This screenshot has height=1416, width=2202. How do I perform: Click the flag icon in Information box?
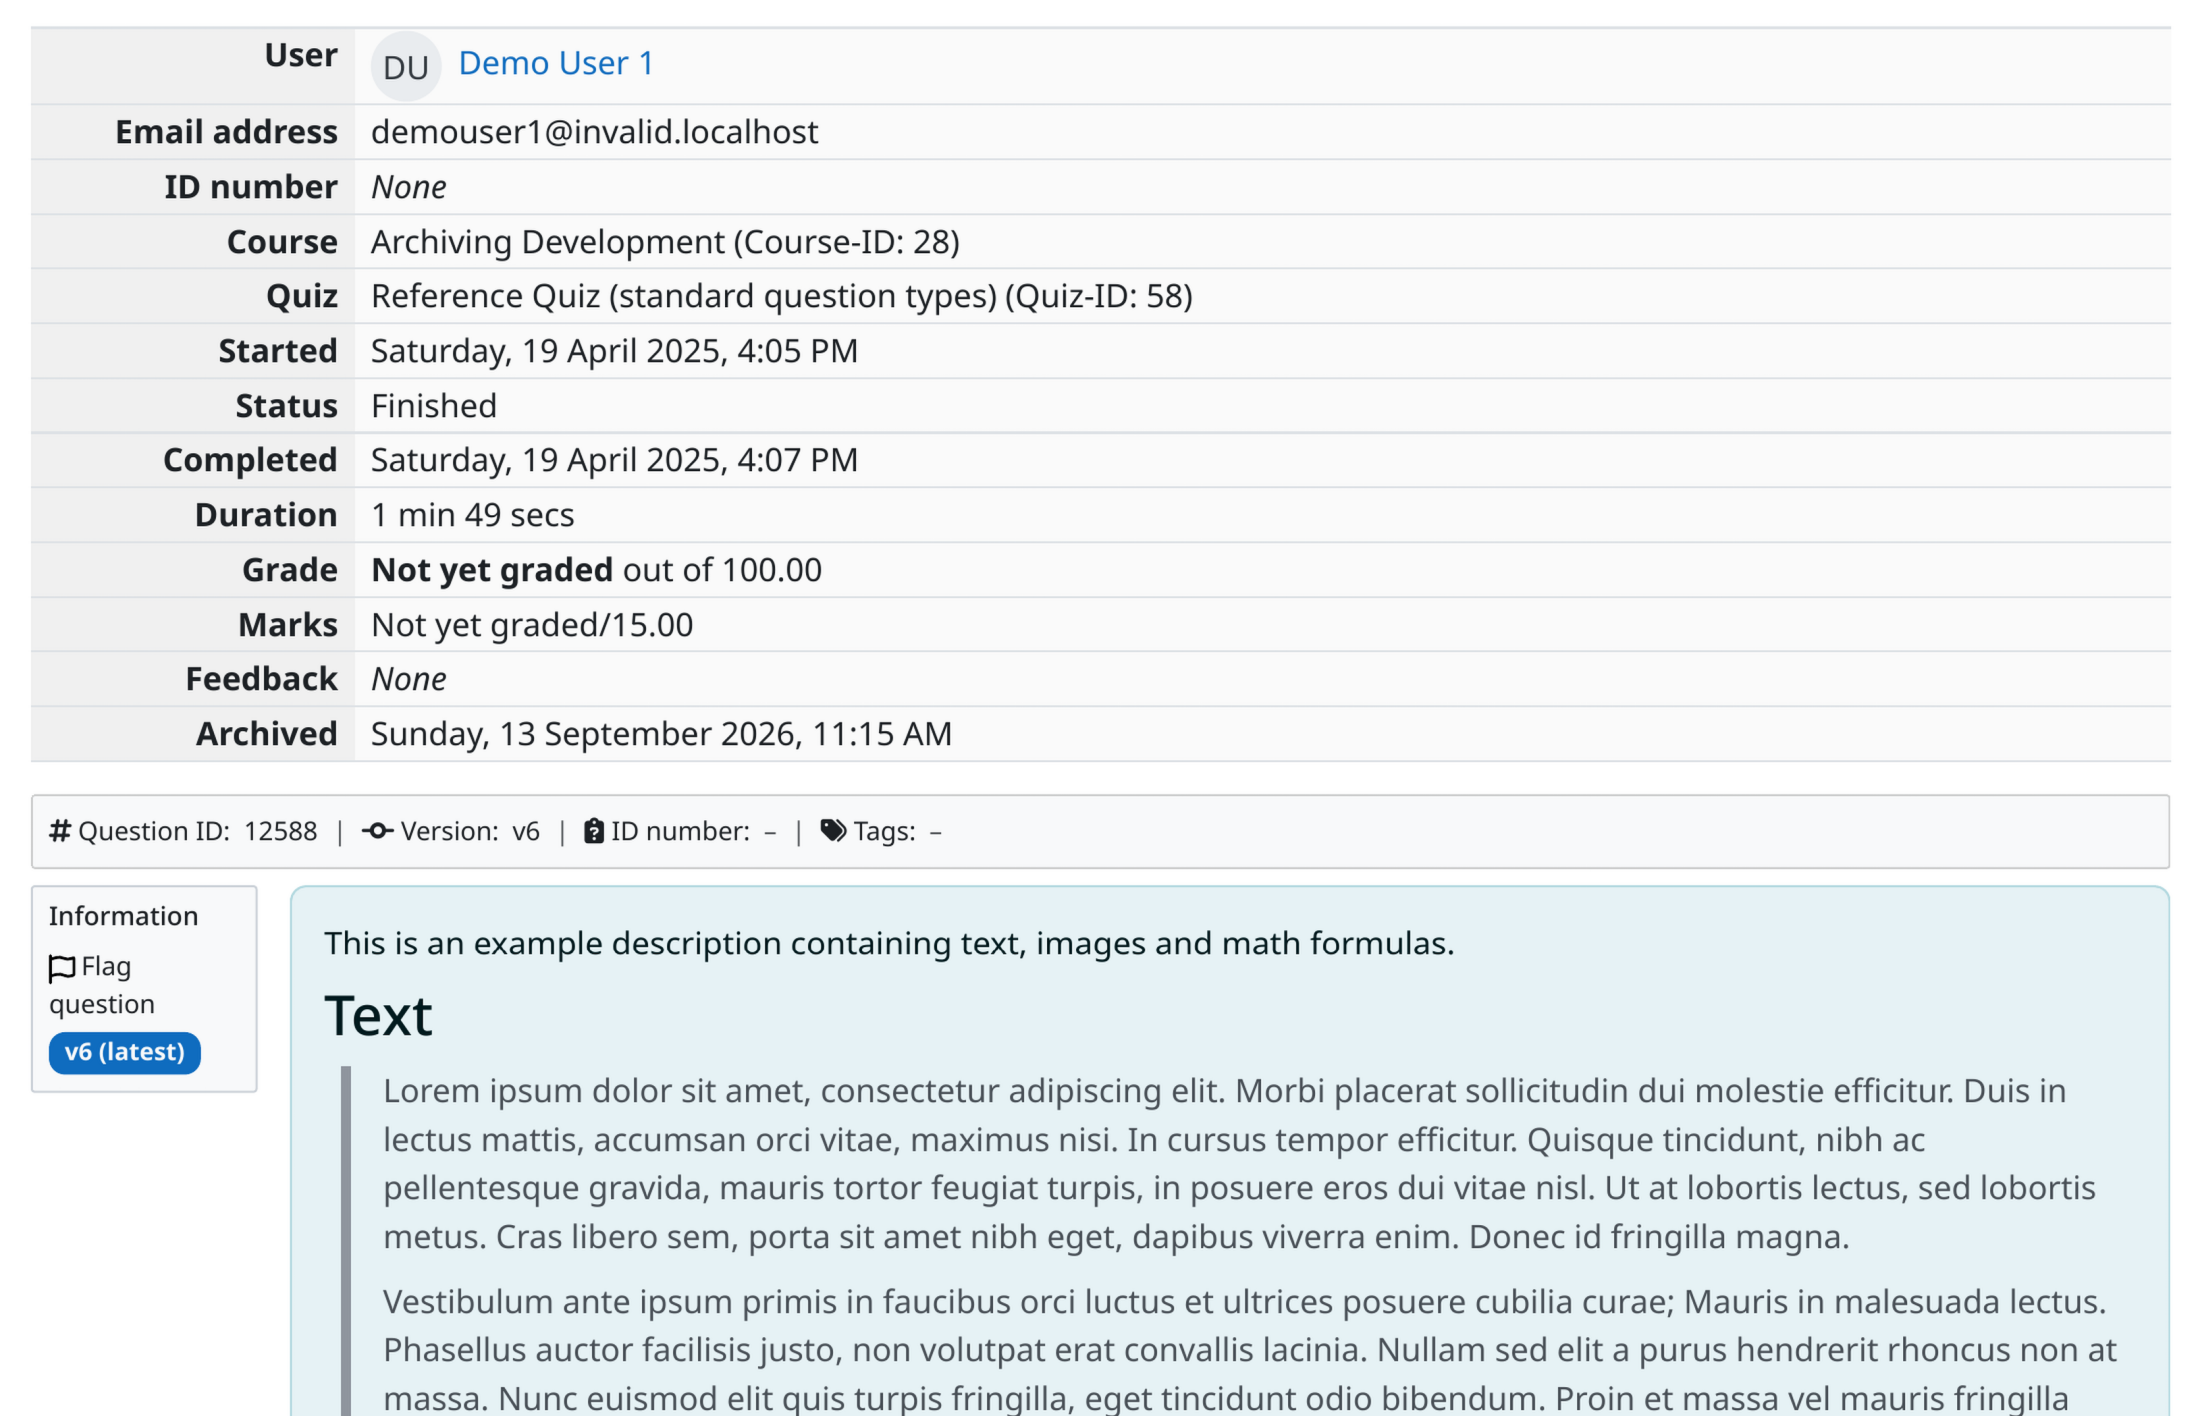62,968
